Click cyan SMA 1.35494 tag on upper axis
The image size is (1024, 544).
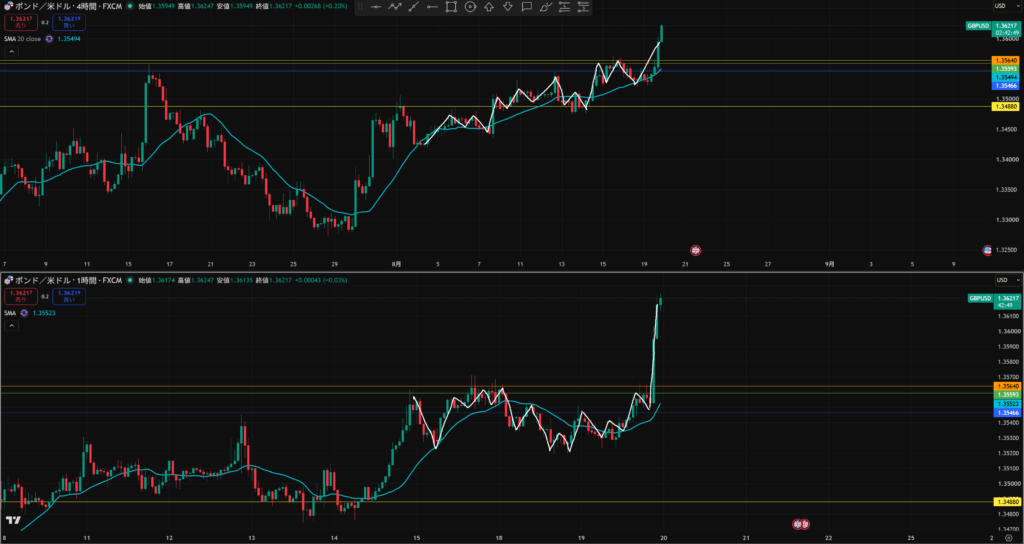click(1005, 77)
